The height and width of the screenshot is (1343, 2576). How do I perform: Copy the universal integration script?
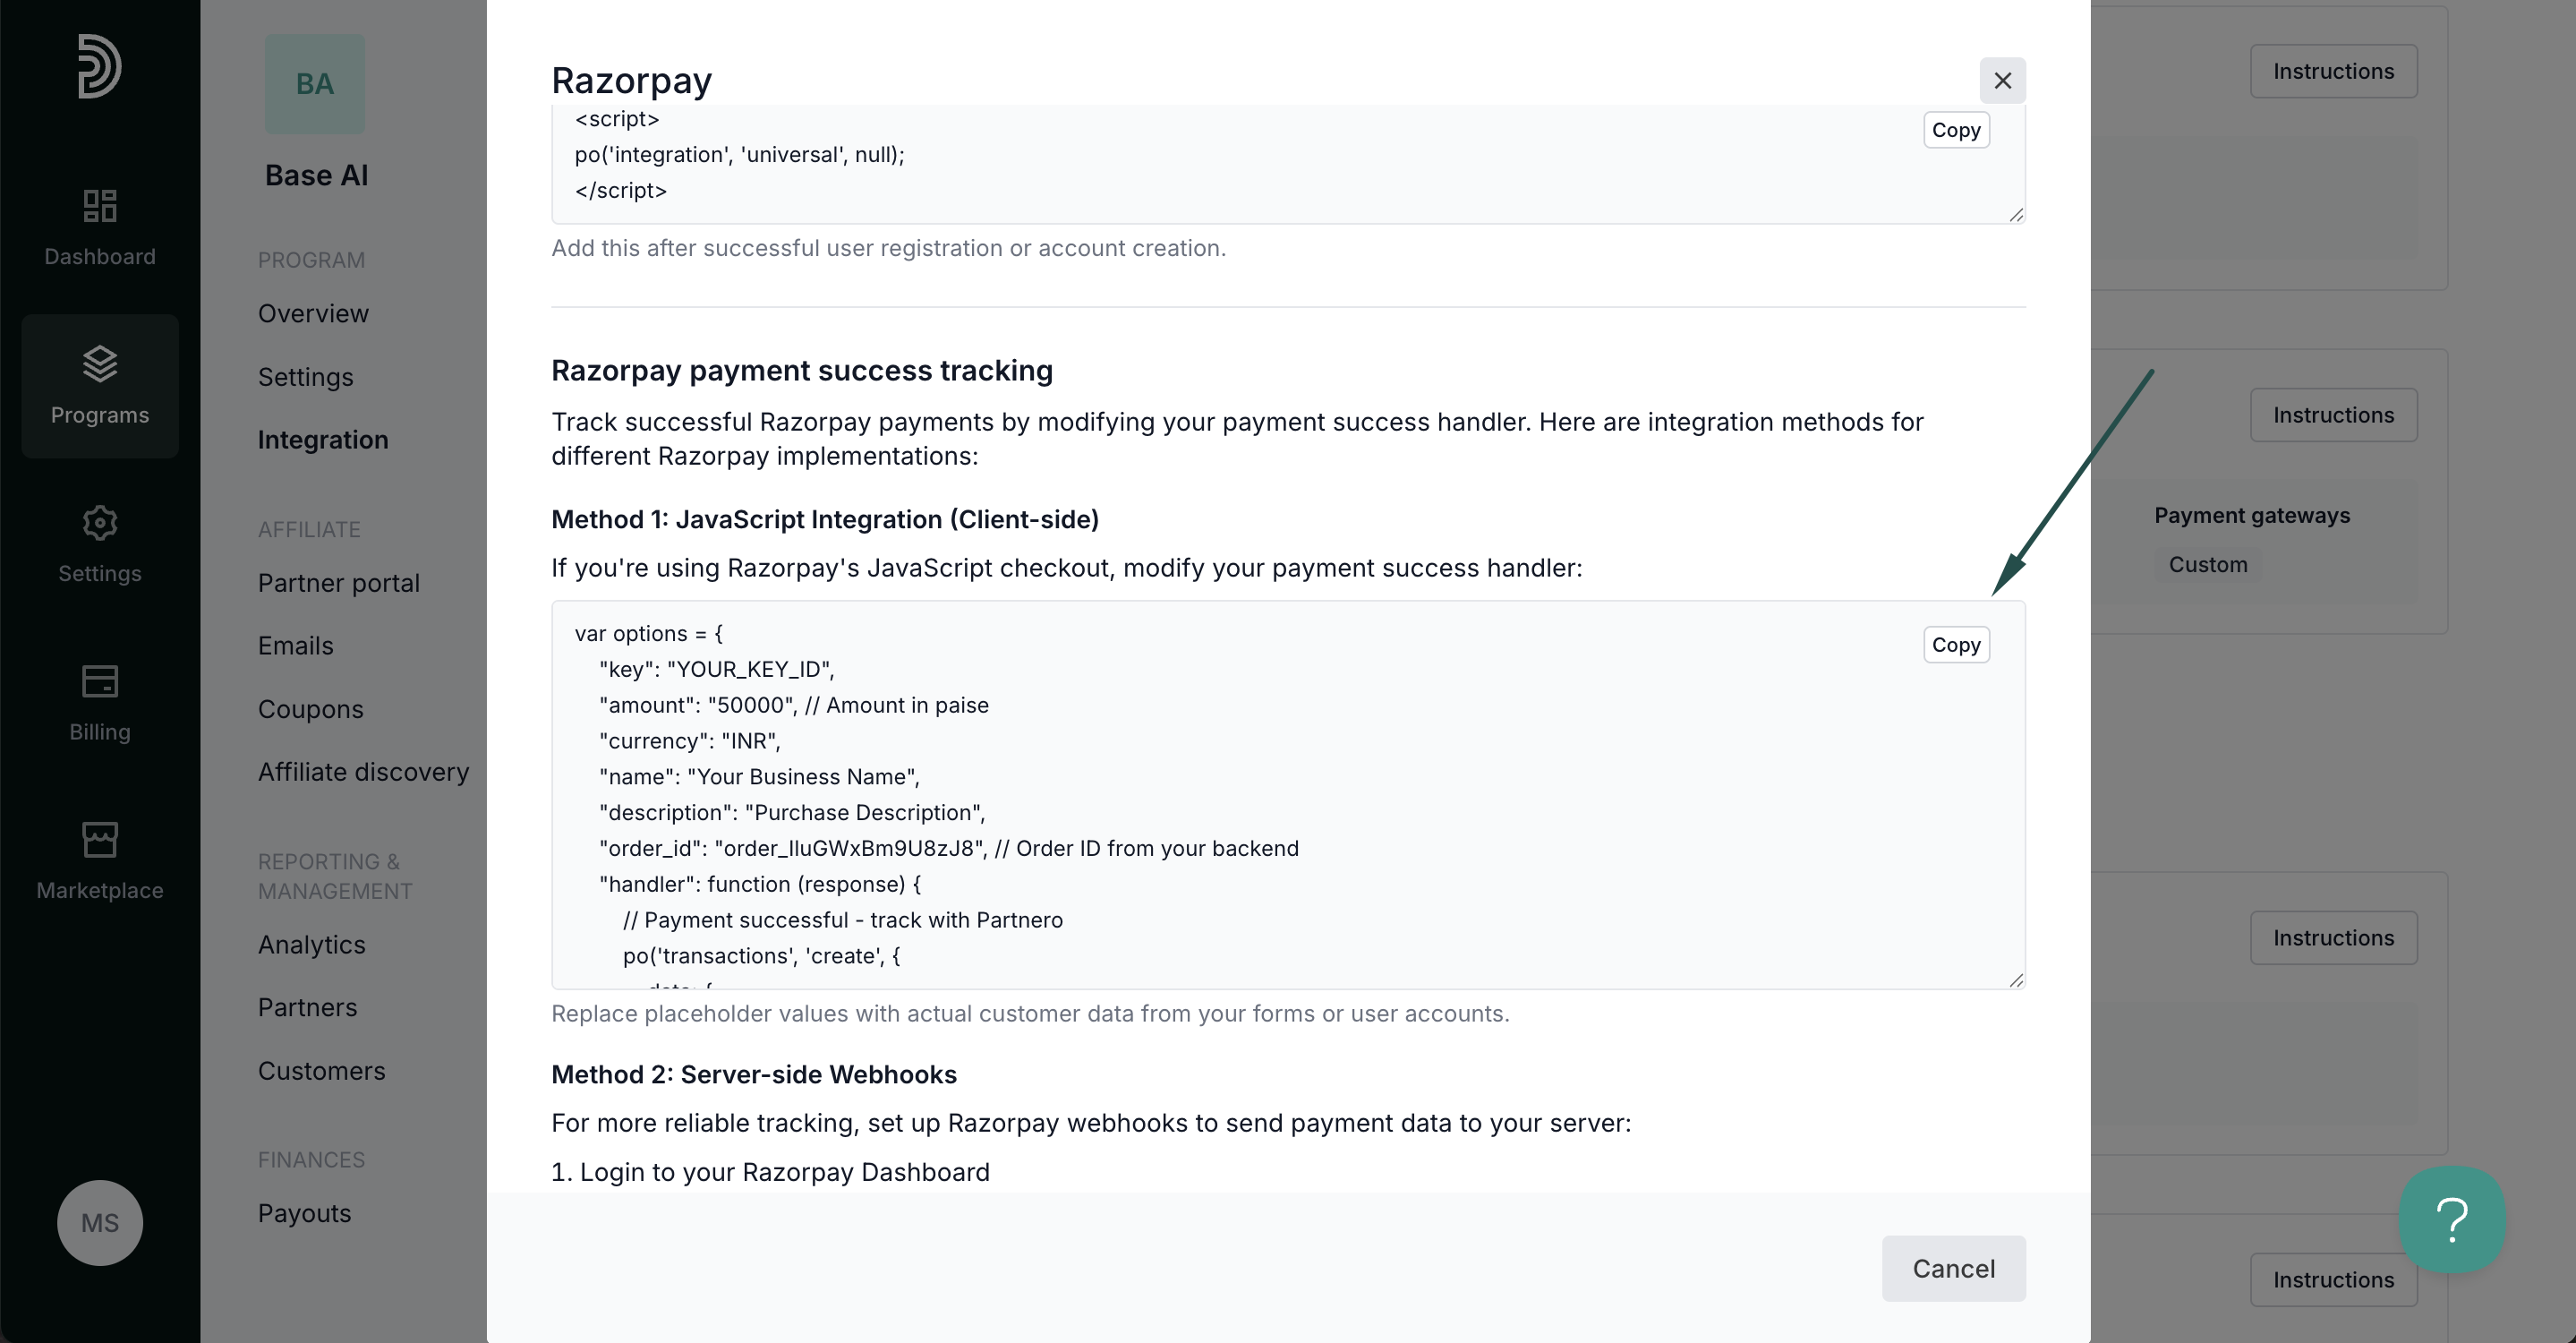(x=1955, y=130)
